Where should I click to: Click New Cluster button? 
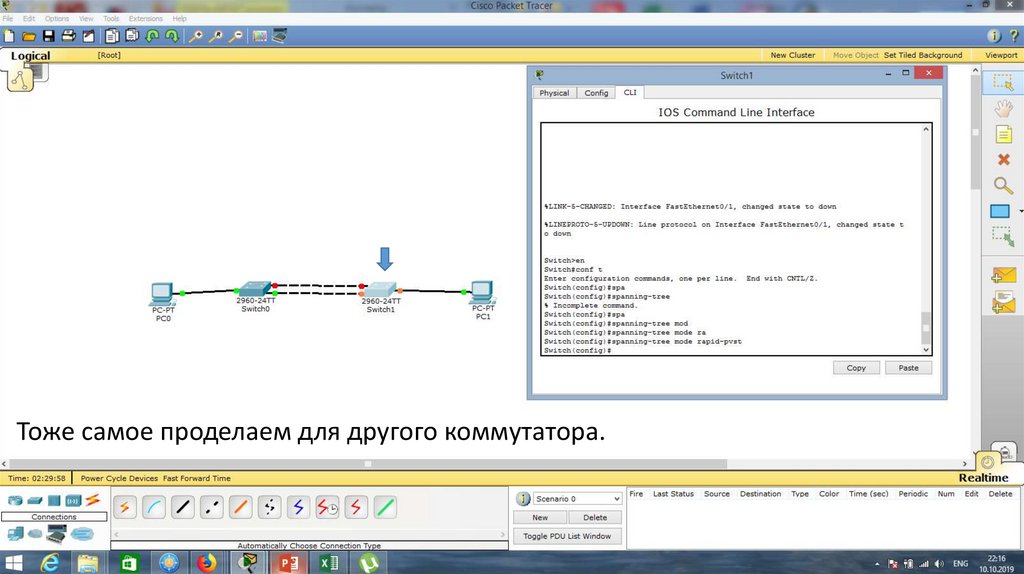coord(792,56)
